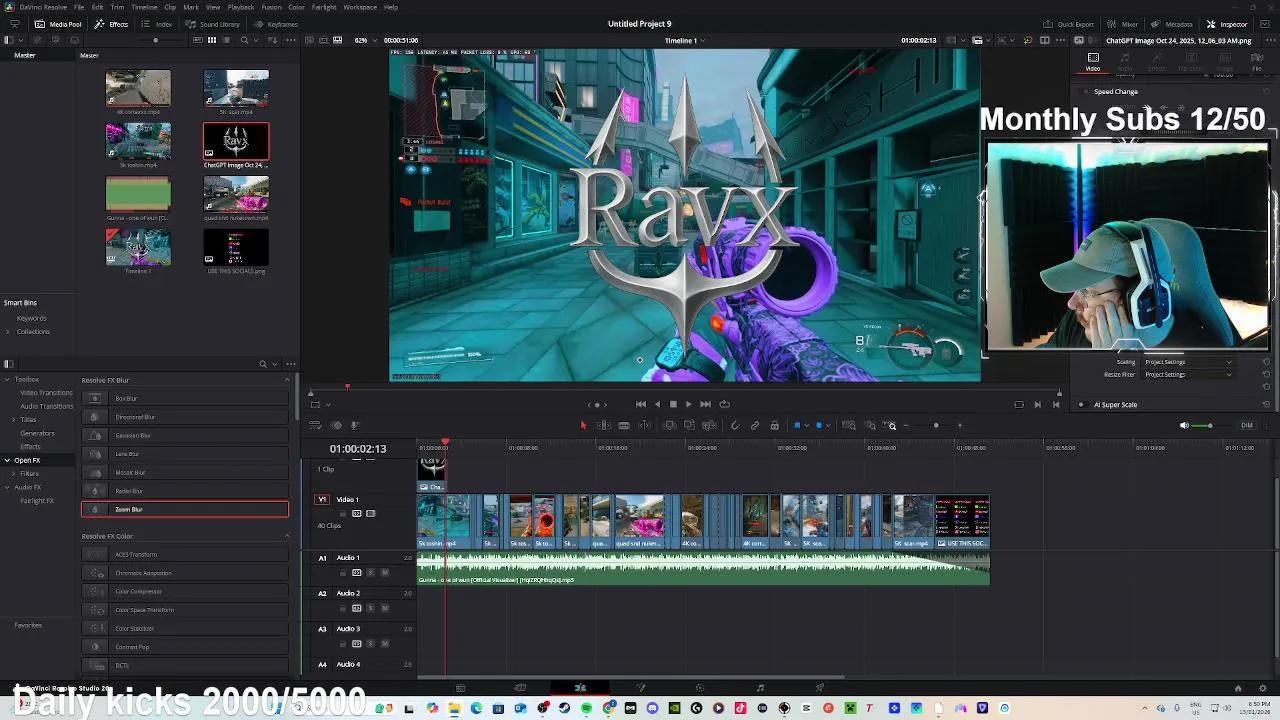Open the Resize Filter dropdown

[x=1190, y=374]
